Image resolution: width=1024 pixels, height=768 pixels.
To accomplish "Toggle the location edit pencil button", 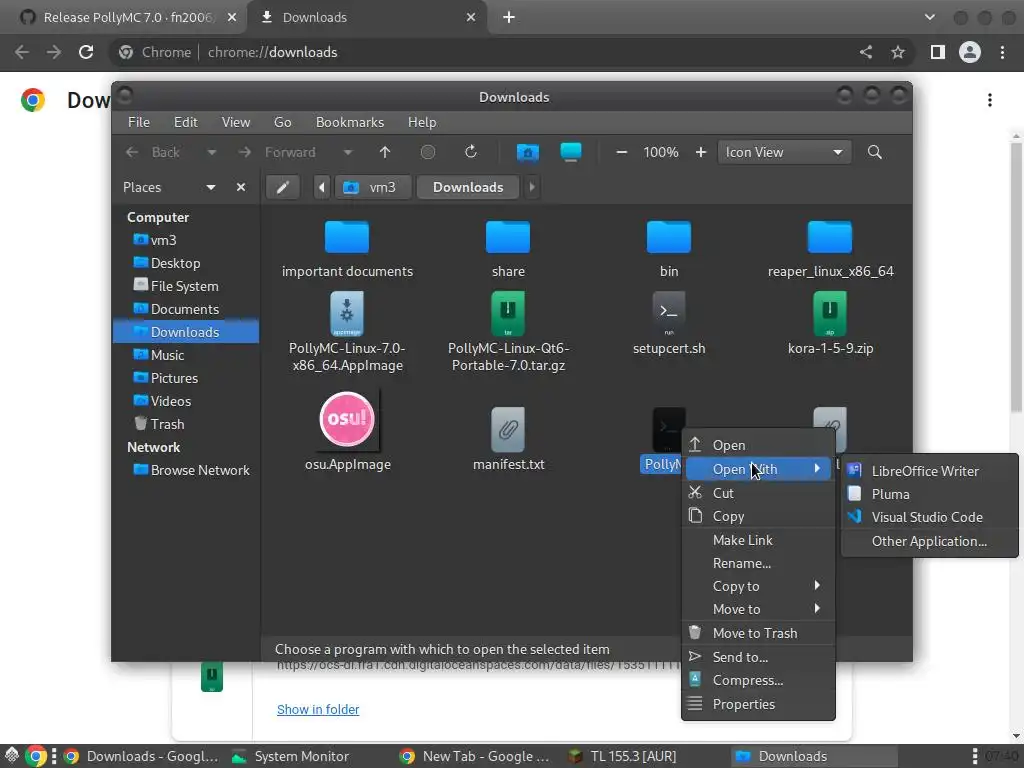I will click(282, 187).
